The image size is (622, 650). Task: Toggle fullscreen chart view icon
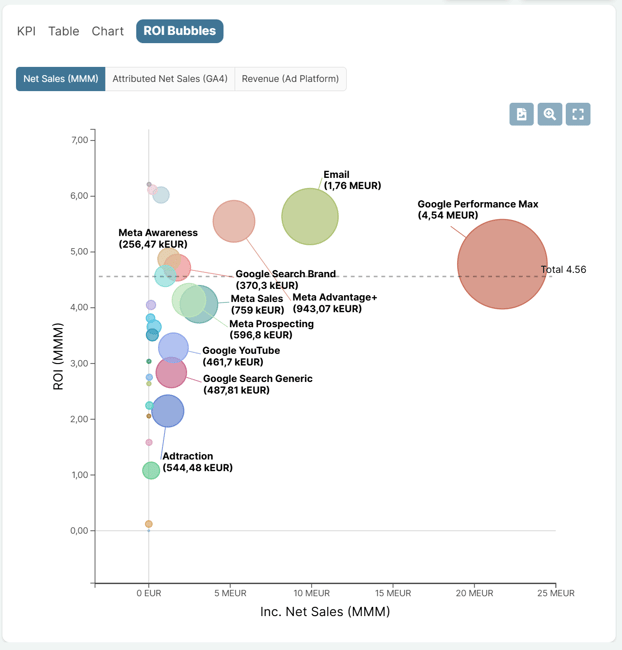click(x=578, y=114)
